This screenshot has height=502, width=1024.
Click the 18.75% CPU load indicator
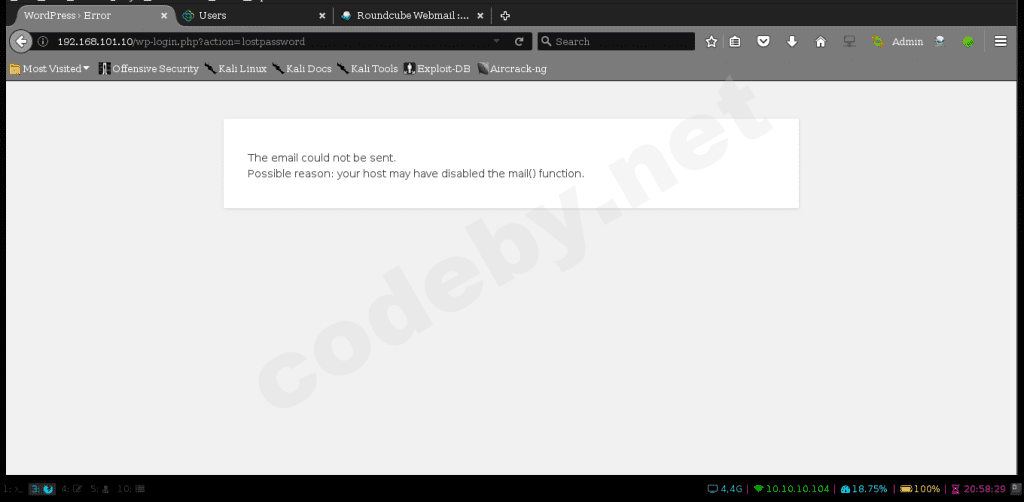pyautogui.click(x=865, y=488)
